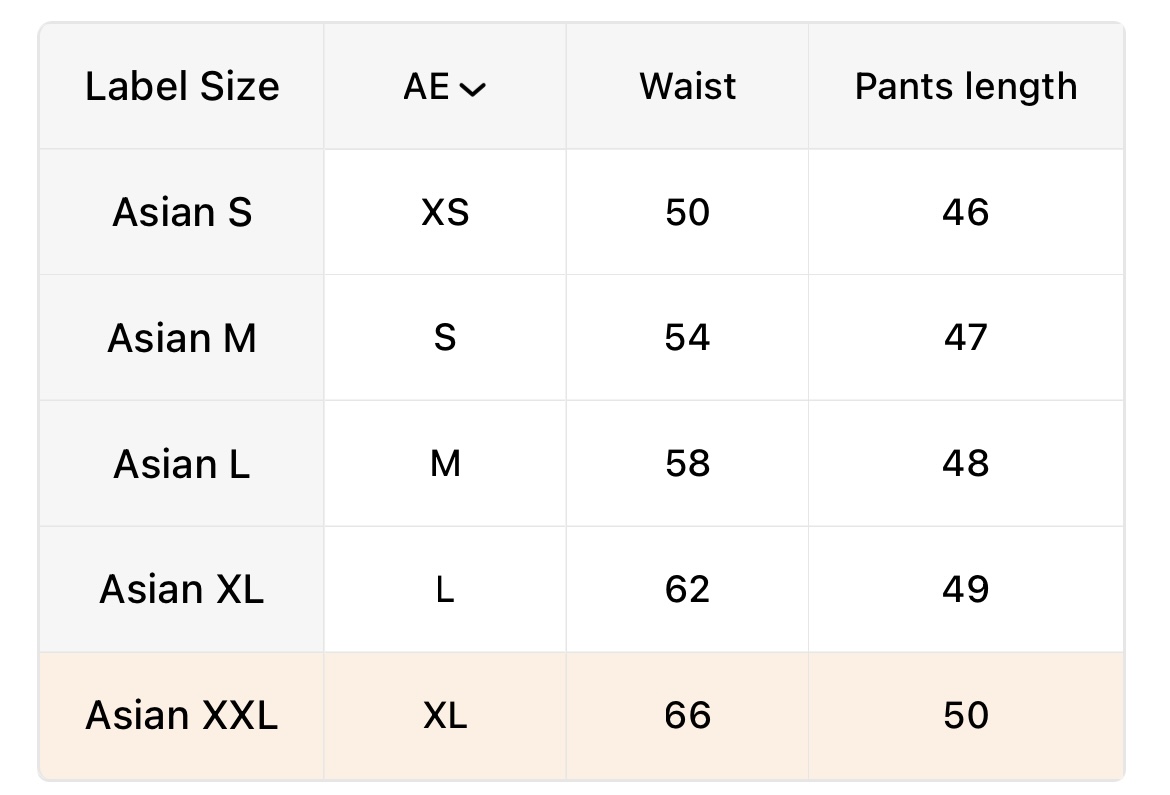The height and width of the screenshot is (795, 1170).
Task: Click the Pants length column header
Action: point(965,87)
